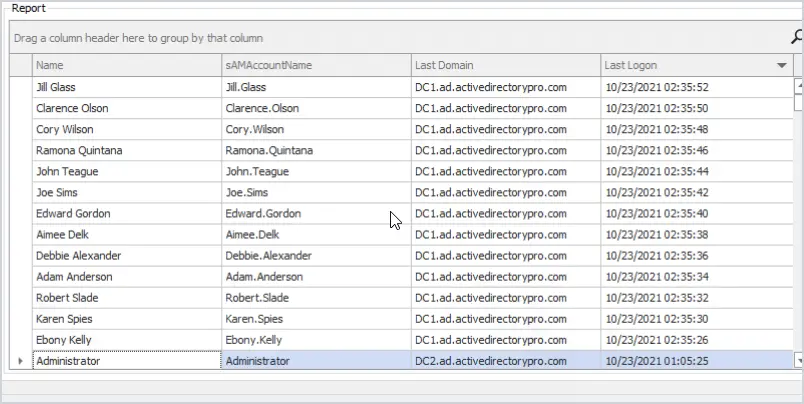Click the Karen.Spies account cell
This screenshot has height=404, width=804.
316,319
